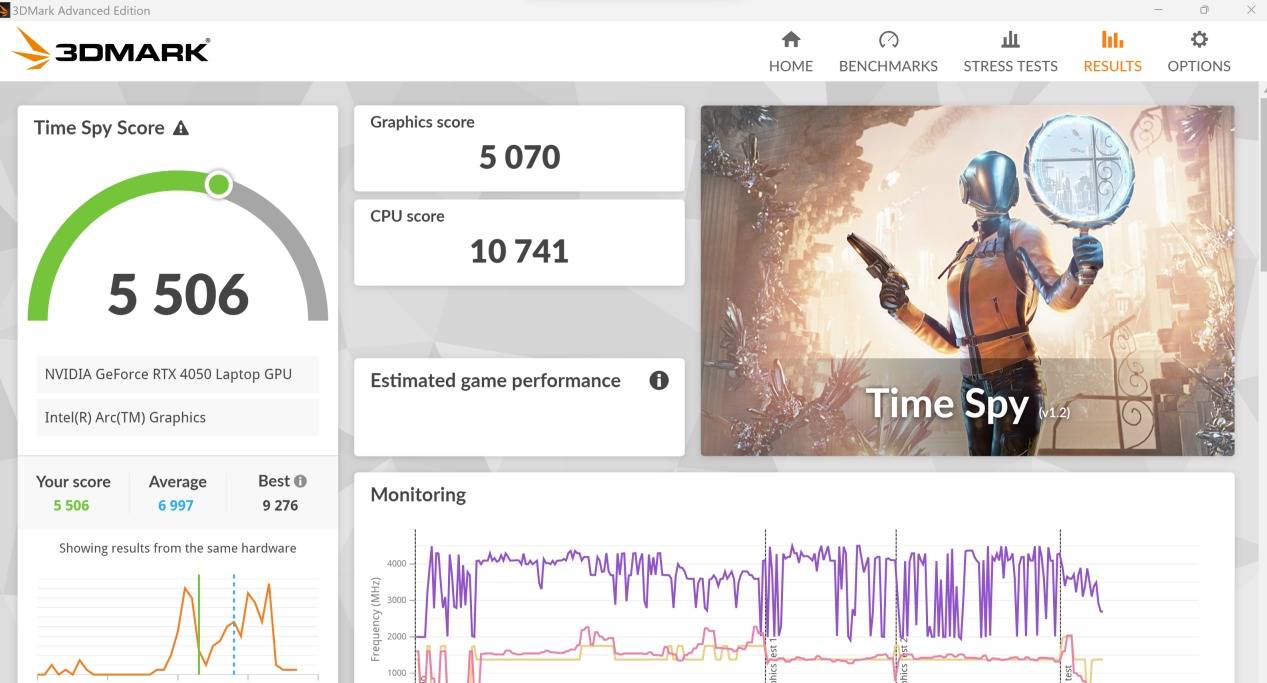Screen dimensions: 1267x683
Task: Click the score distribution histogram chart
Action: click(178, 625)
